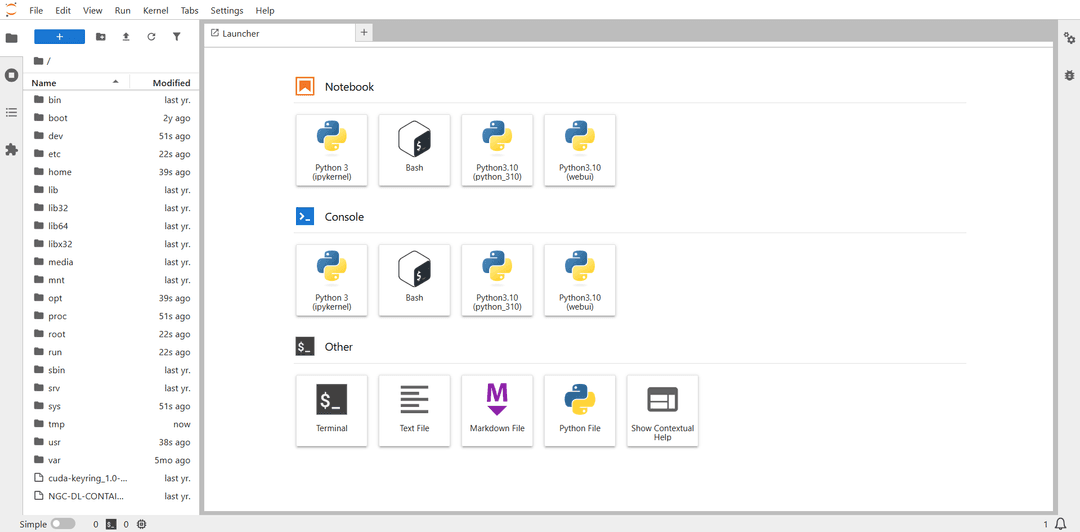Screen dimensions: 1080x532
Task: Click the kernel gear icon in status bar
Action: point(142,524)
